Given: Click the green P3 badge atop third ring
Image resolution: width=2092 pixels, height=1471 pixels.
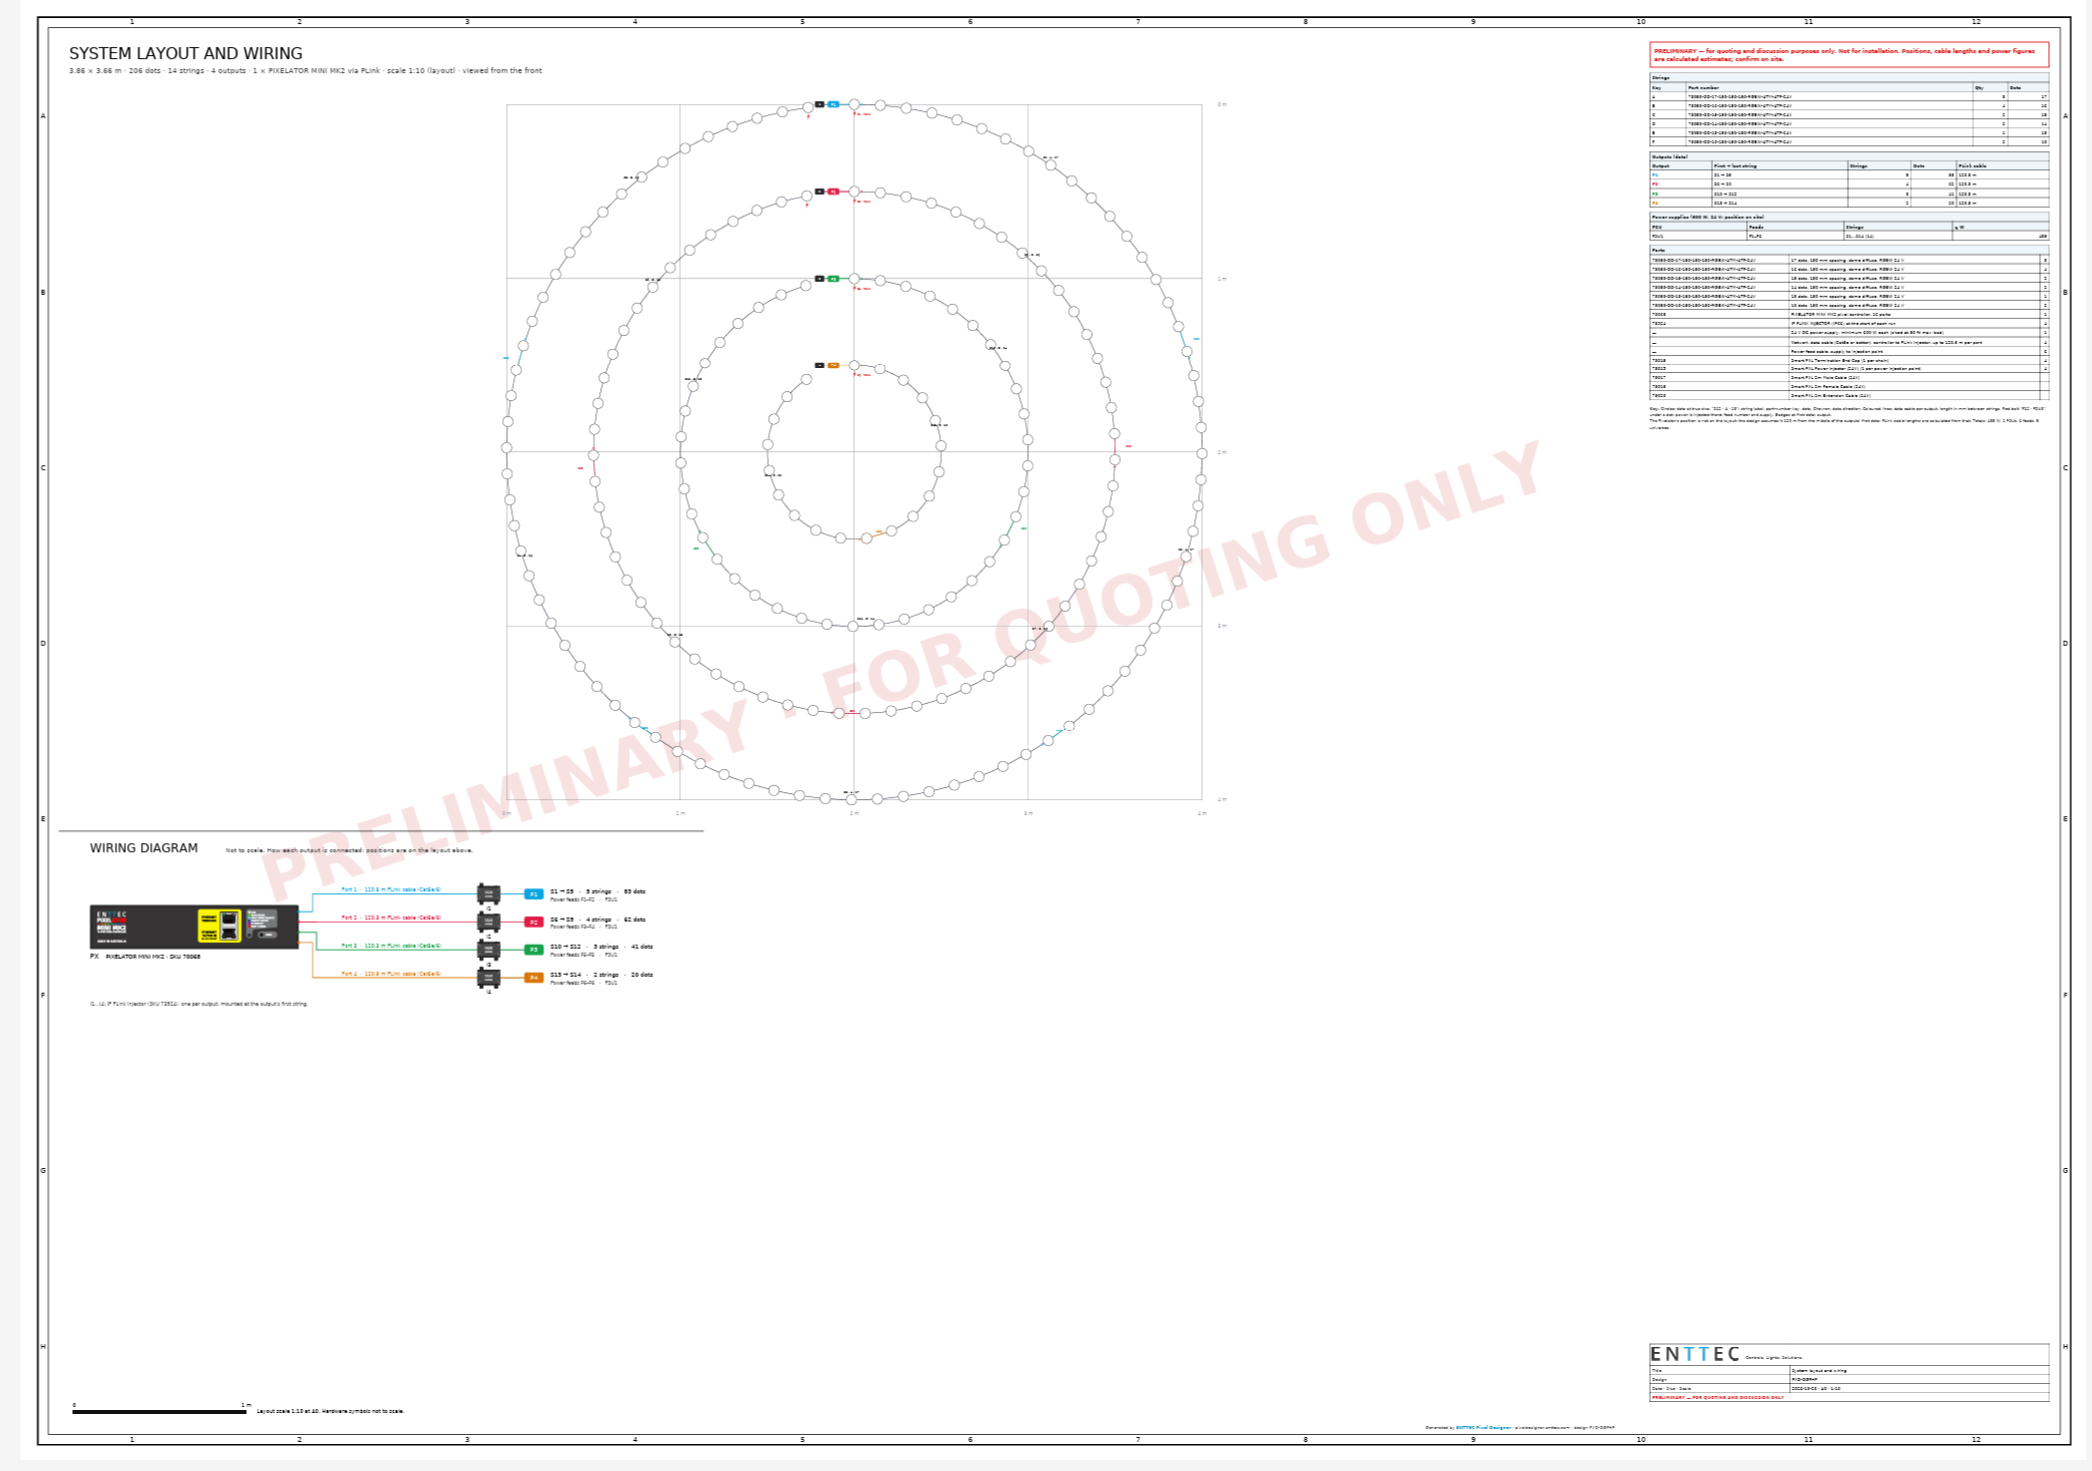Looking at the screenshot, I should click(833, 279).
